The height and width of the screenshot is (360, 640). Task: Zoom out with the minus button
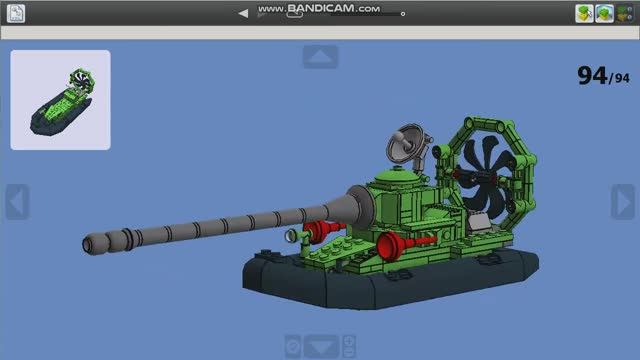(349, 352)
